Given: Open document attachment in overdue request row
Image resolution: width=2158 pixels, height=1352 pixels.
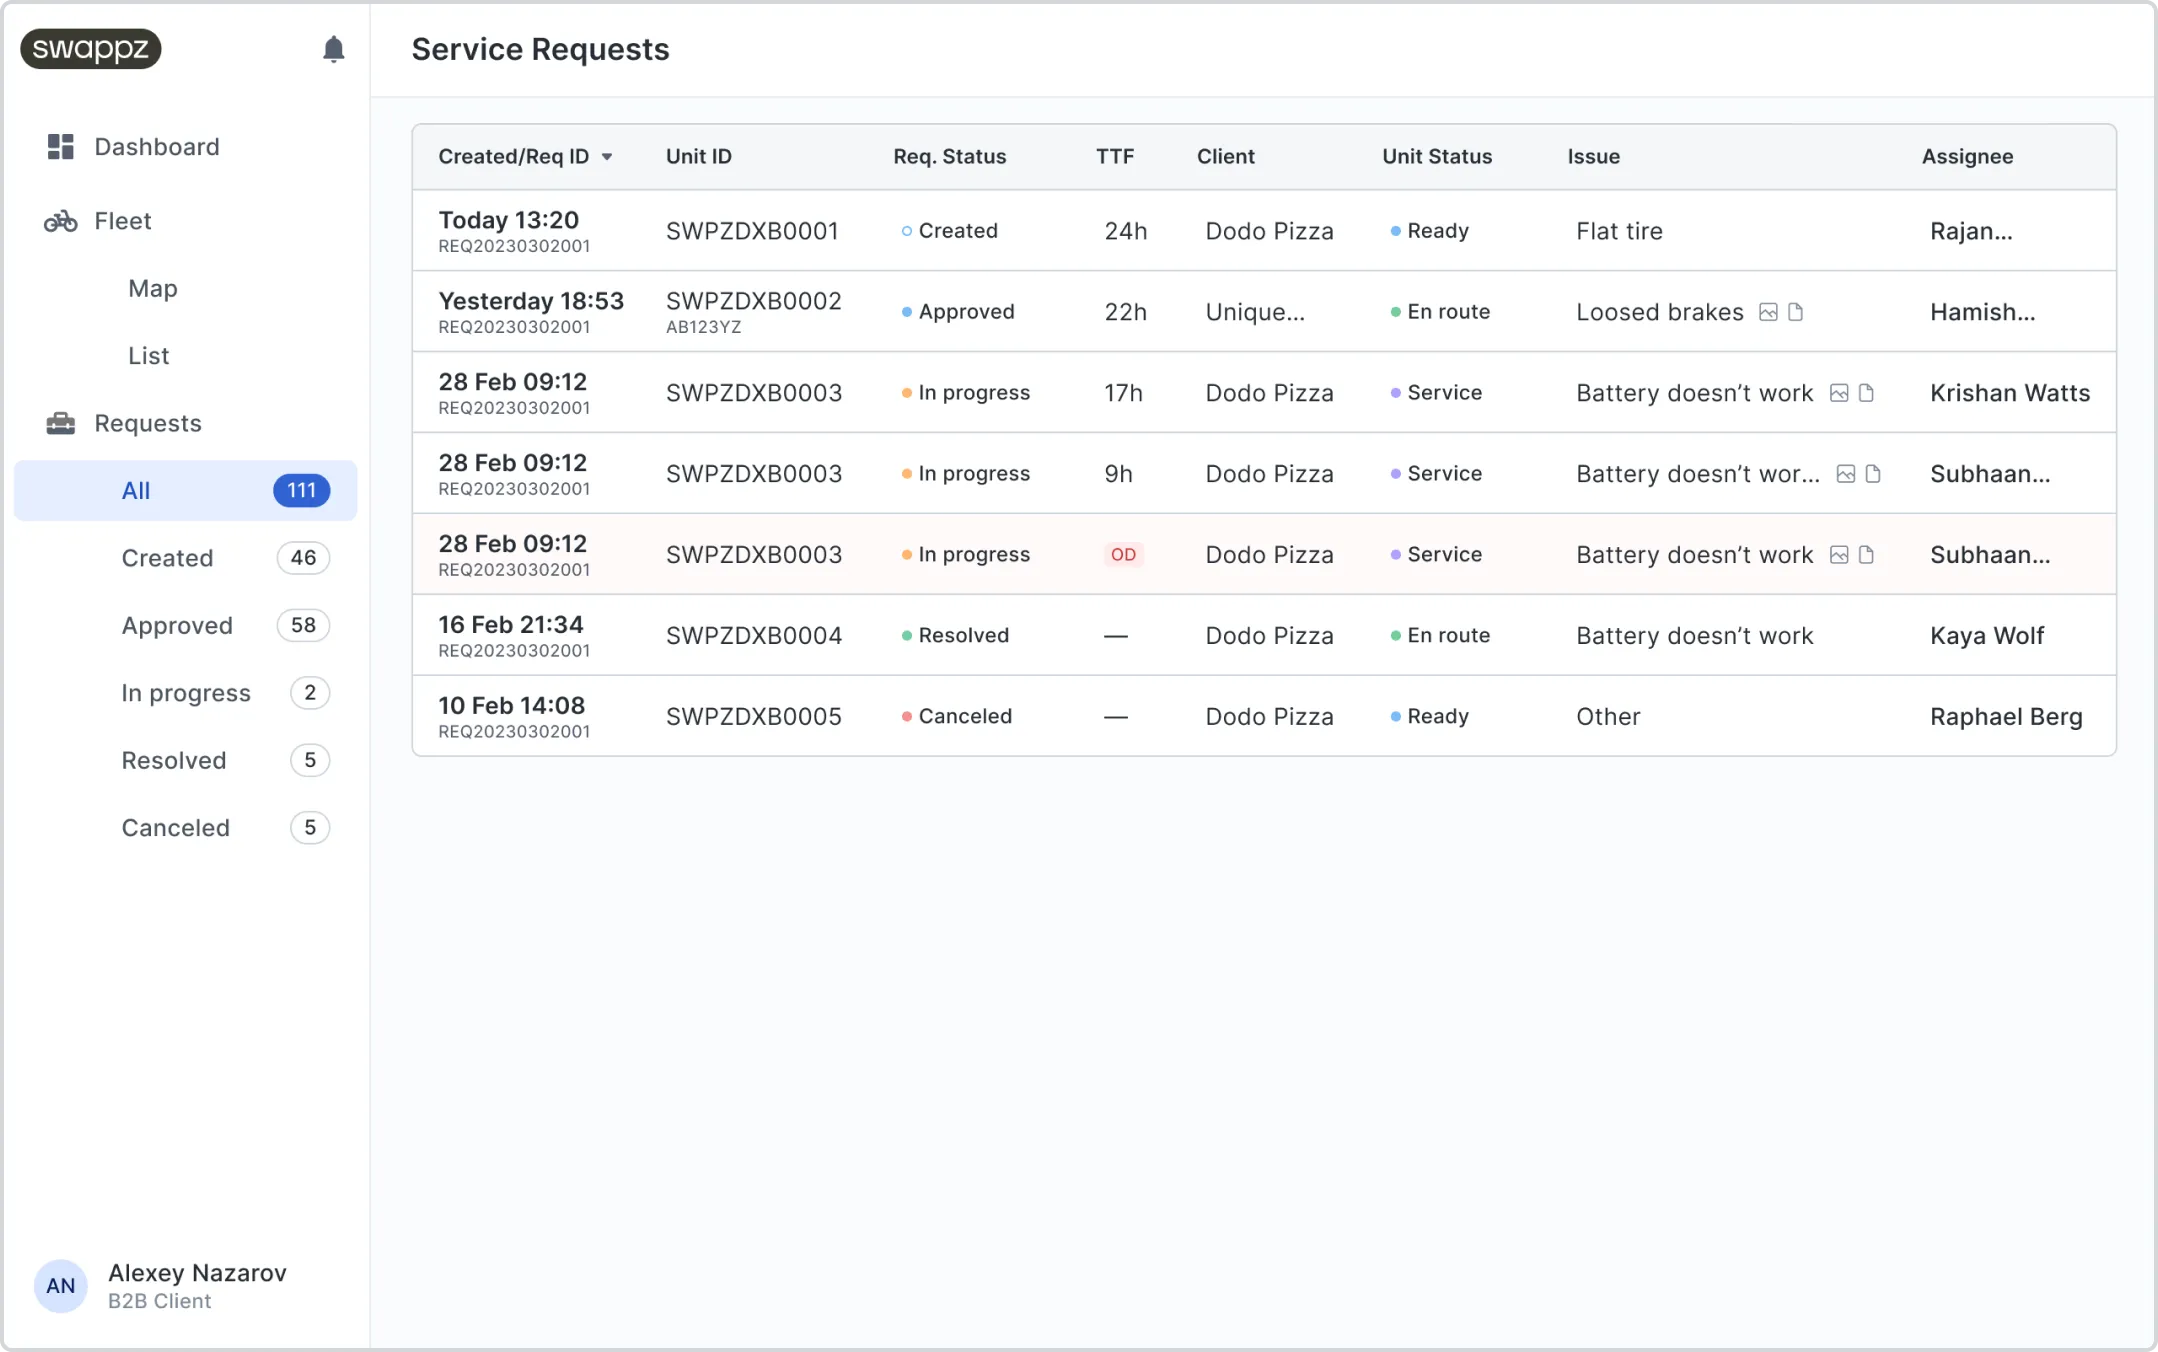Looking at the screenshot, I should pyautogui.click(x=1866, y=555).
